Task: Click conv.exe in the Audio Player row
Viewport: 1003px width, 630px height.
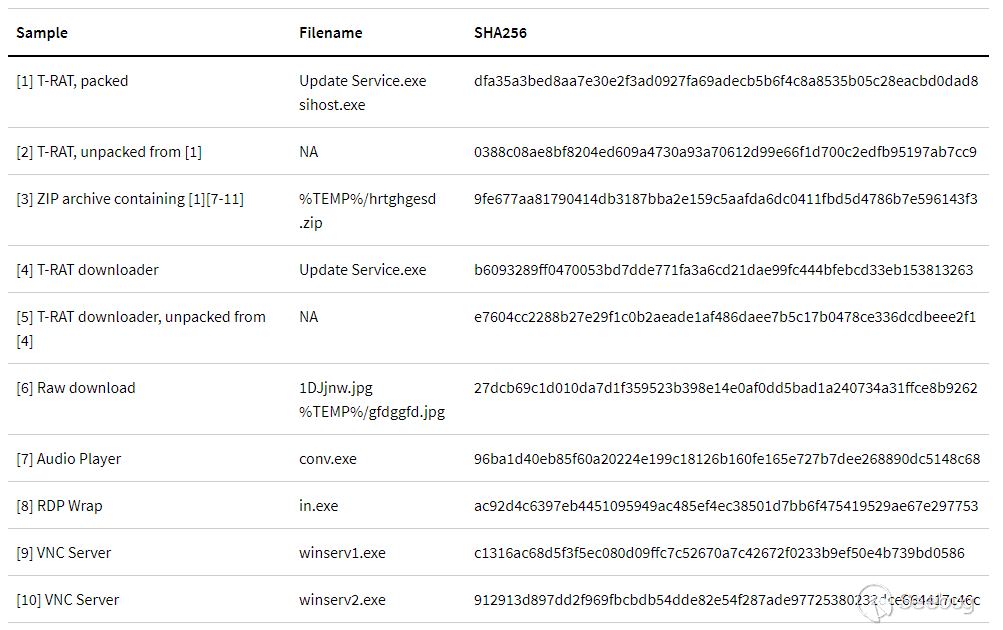Action: (x=328, y=459)
